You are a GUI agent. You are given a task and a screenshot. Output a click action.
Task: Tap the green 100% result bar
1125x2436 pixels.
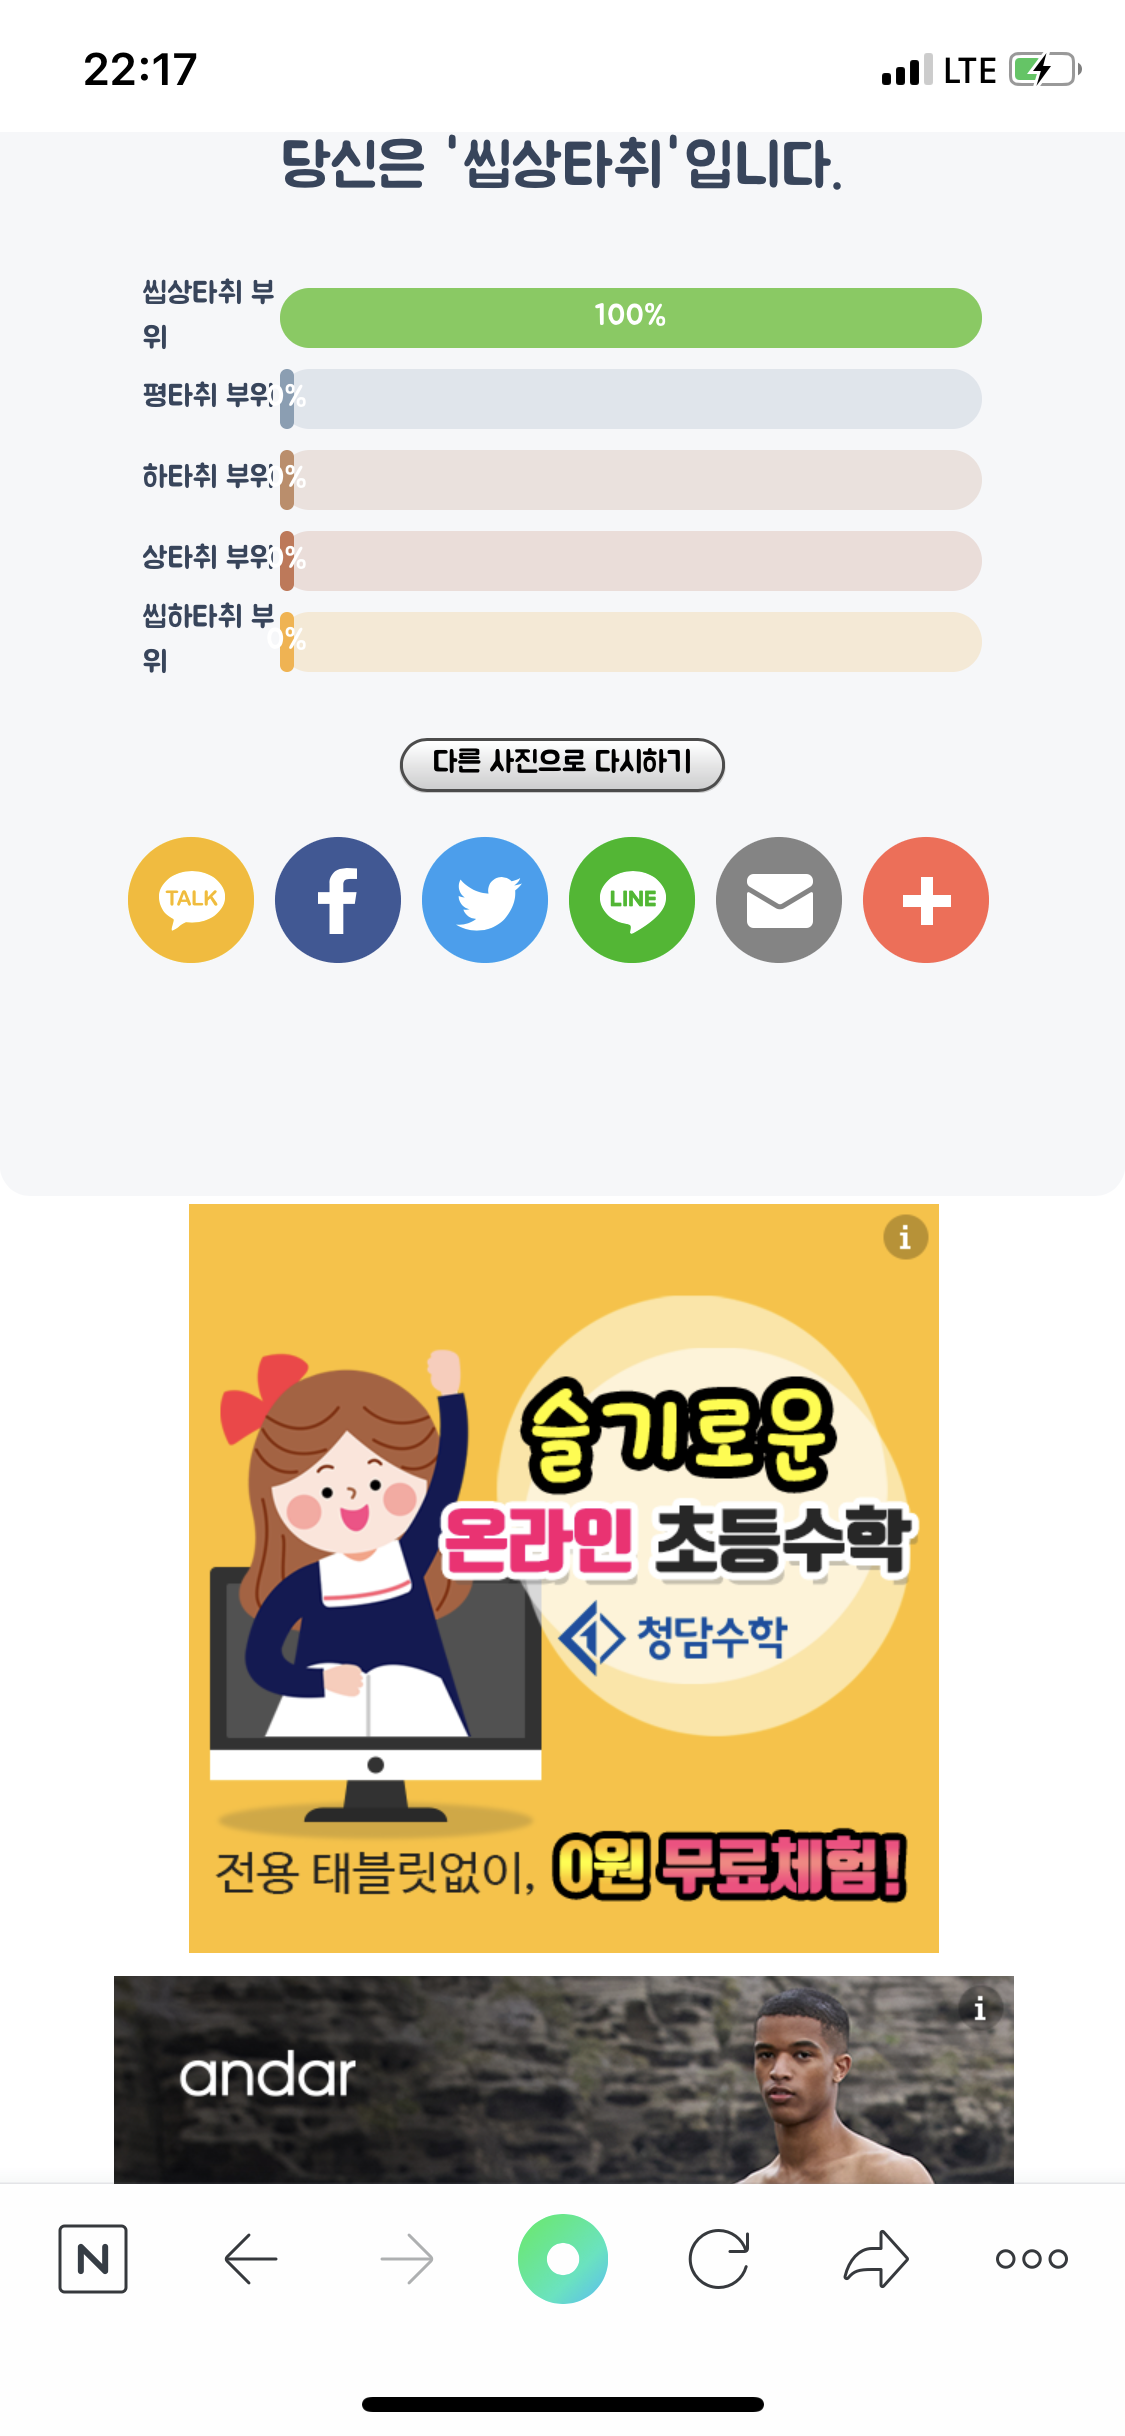[x=631, y=318]
